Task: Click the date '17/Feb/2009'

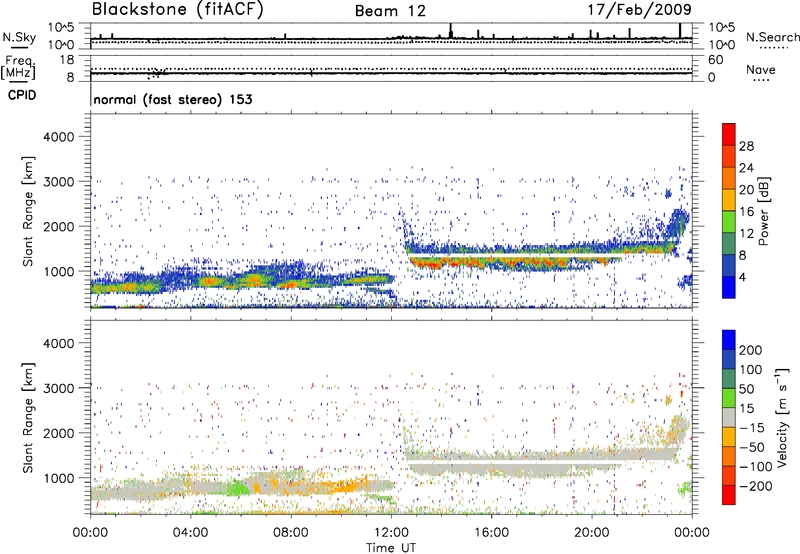Action: [x=640, y=10]
